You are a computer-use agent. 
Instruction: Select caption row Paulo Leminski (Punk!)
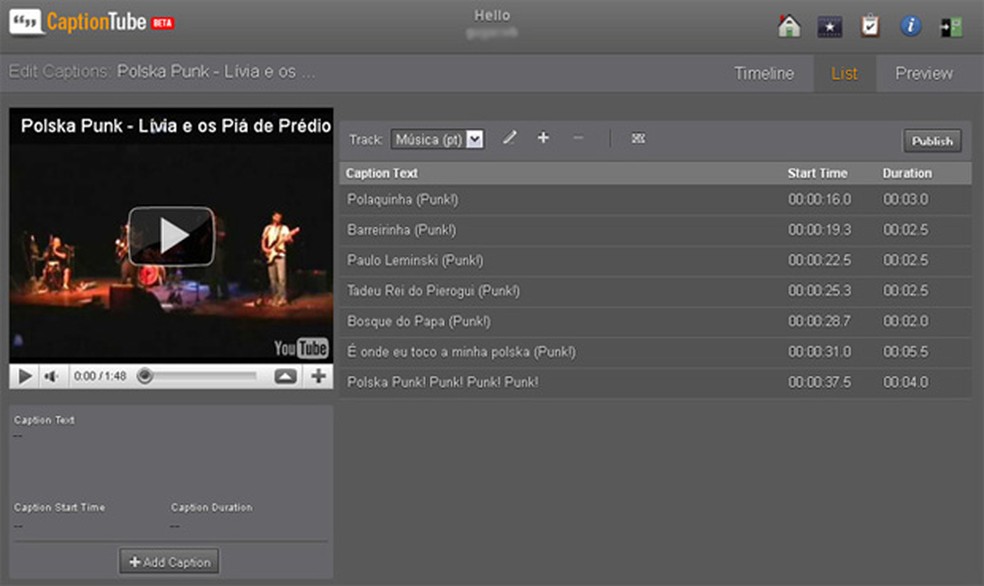(655, 260)
